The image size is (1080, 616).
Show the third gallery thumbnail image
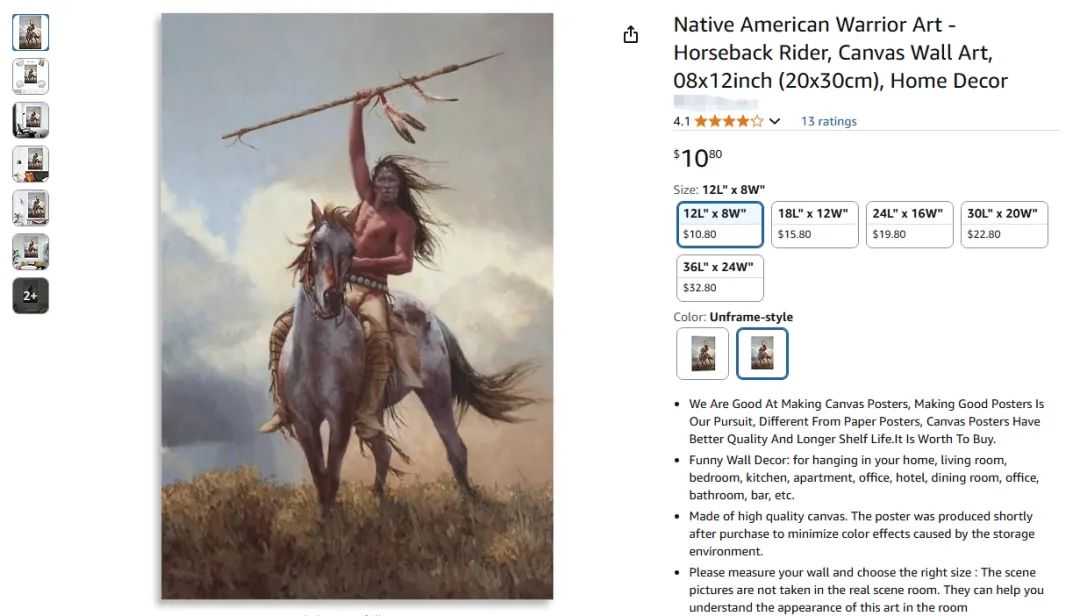coord(30,120)
